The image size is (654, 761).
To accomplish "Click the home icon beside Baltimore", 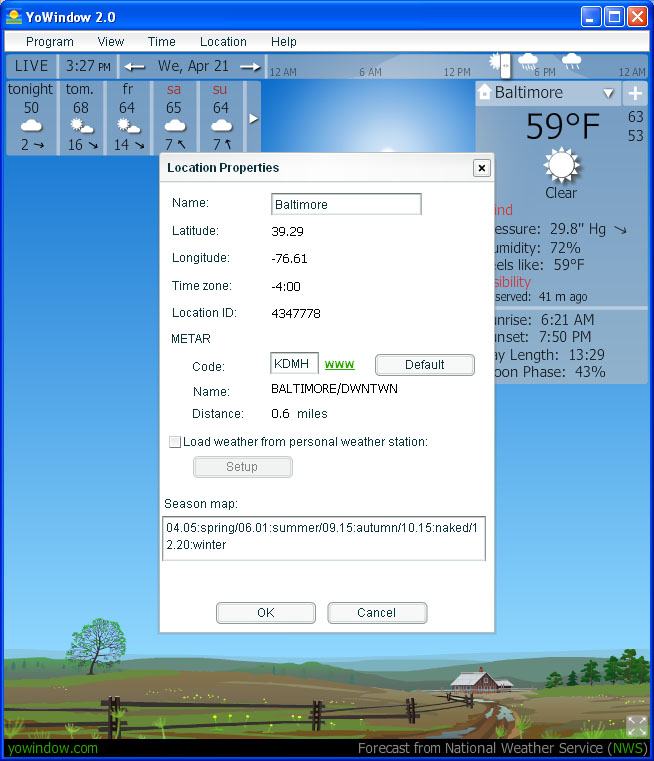I will (x=484, y=92).
